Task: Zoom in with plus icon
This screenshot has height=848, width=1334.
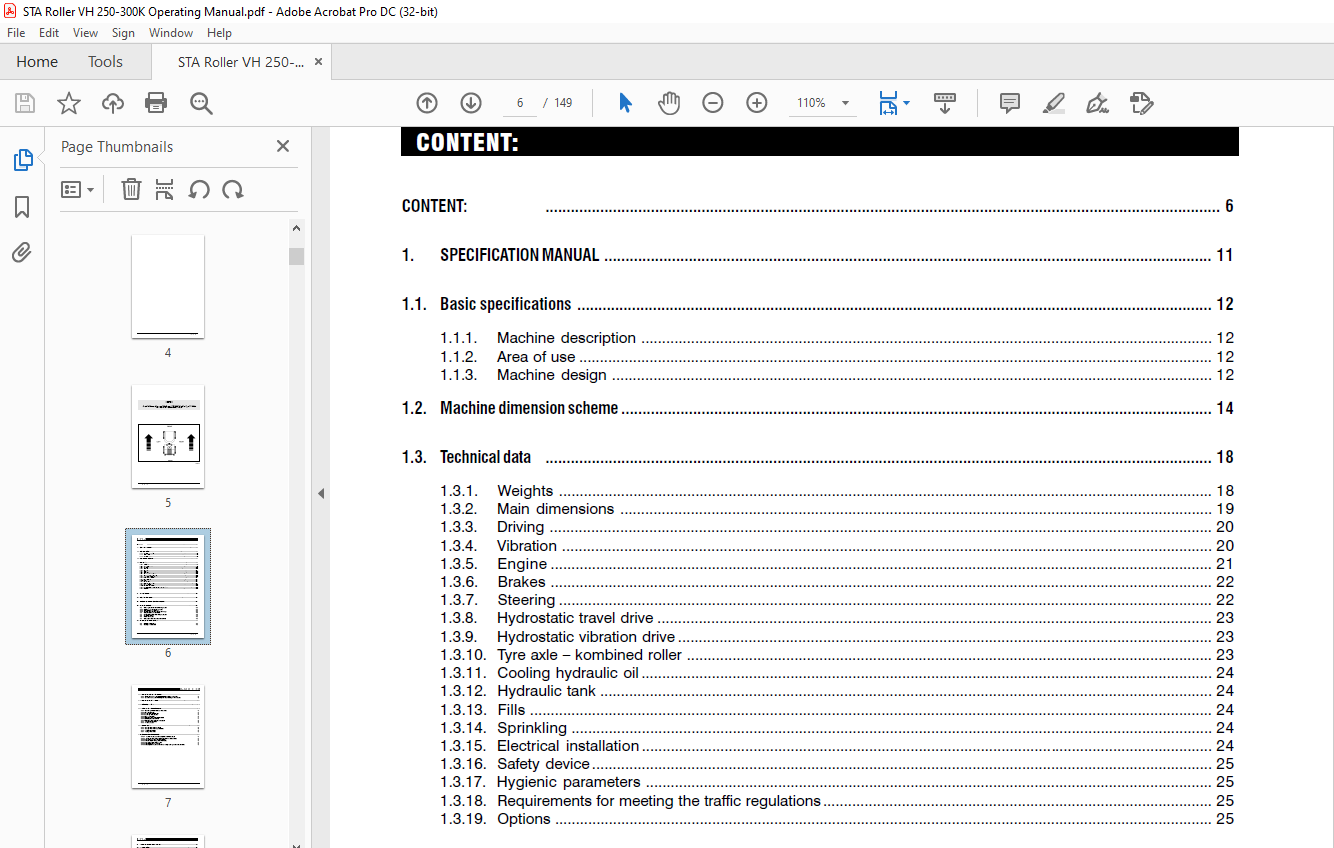Action: (757, 103)
